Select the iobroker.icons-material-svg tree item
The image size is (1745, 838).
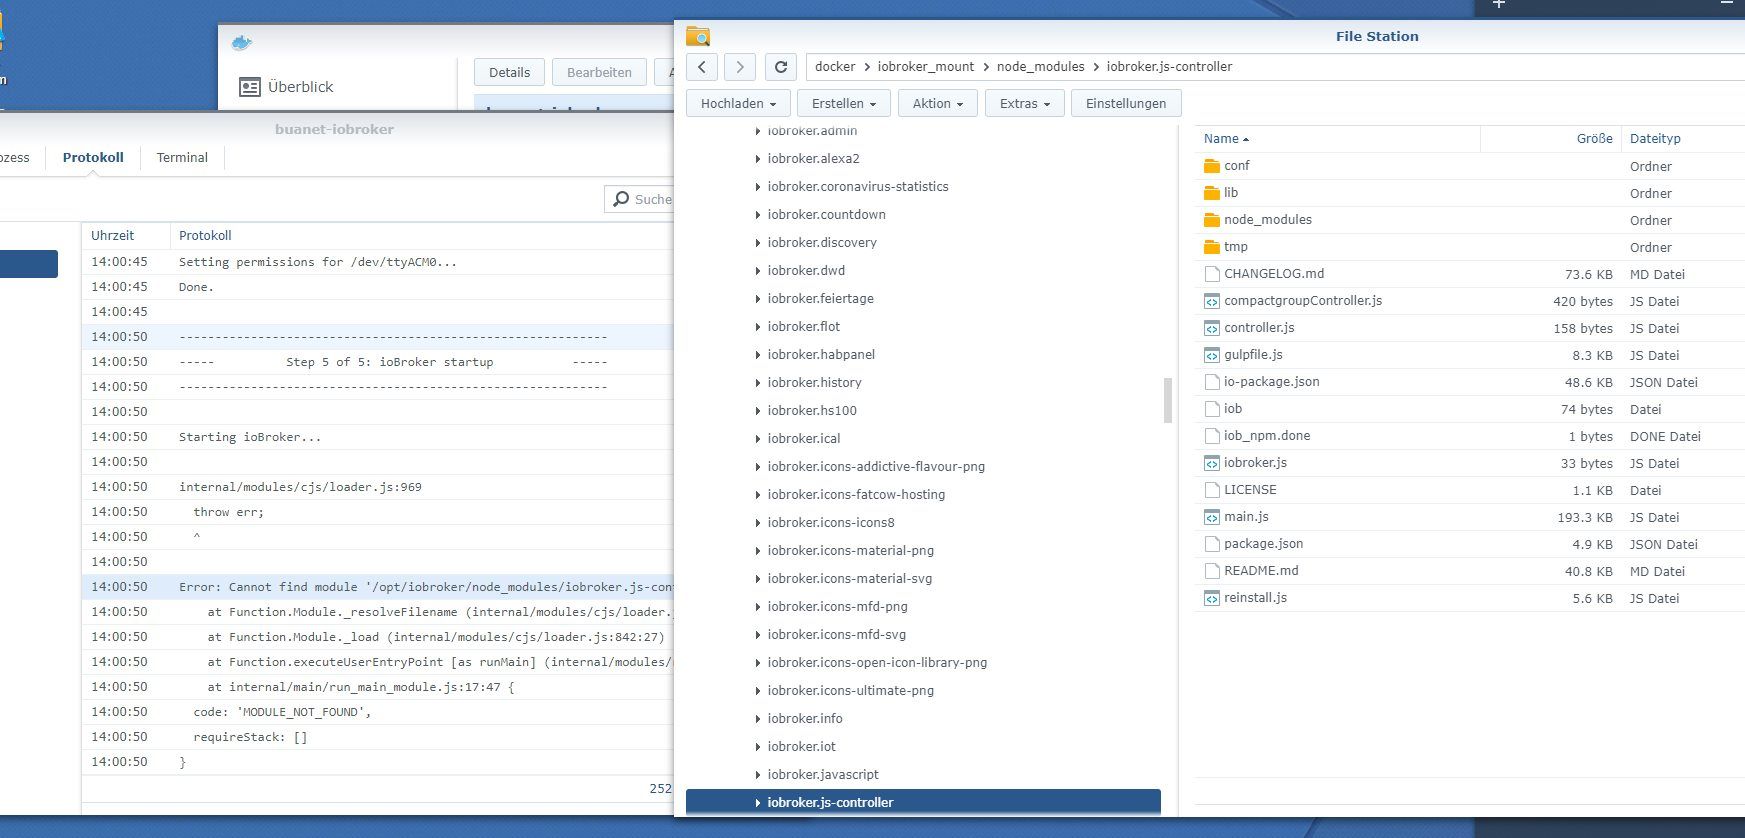click(x=850, y=579)
